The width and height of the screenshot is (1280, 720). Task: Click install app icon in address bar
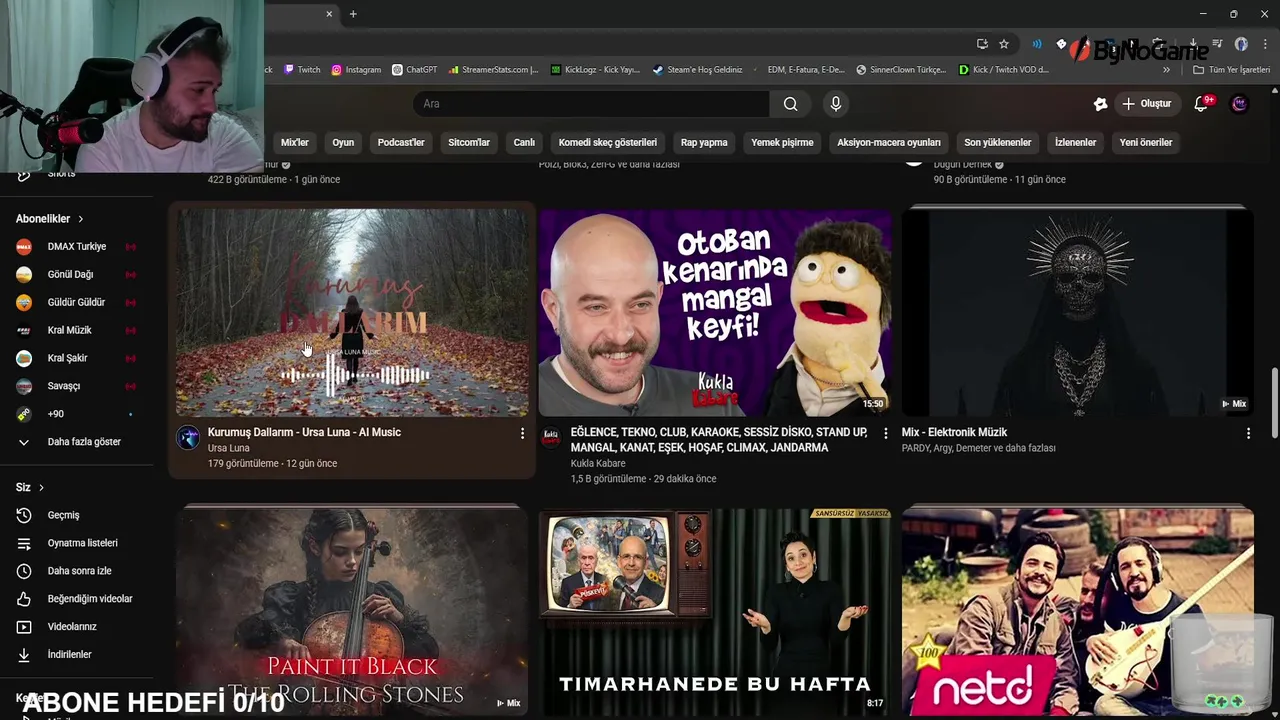(982, 44)
